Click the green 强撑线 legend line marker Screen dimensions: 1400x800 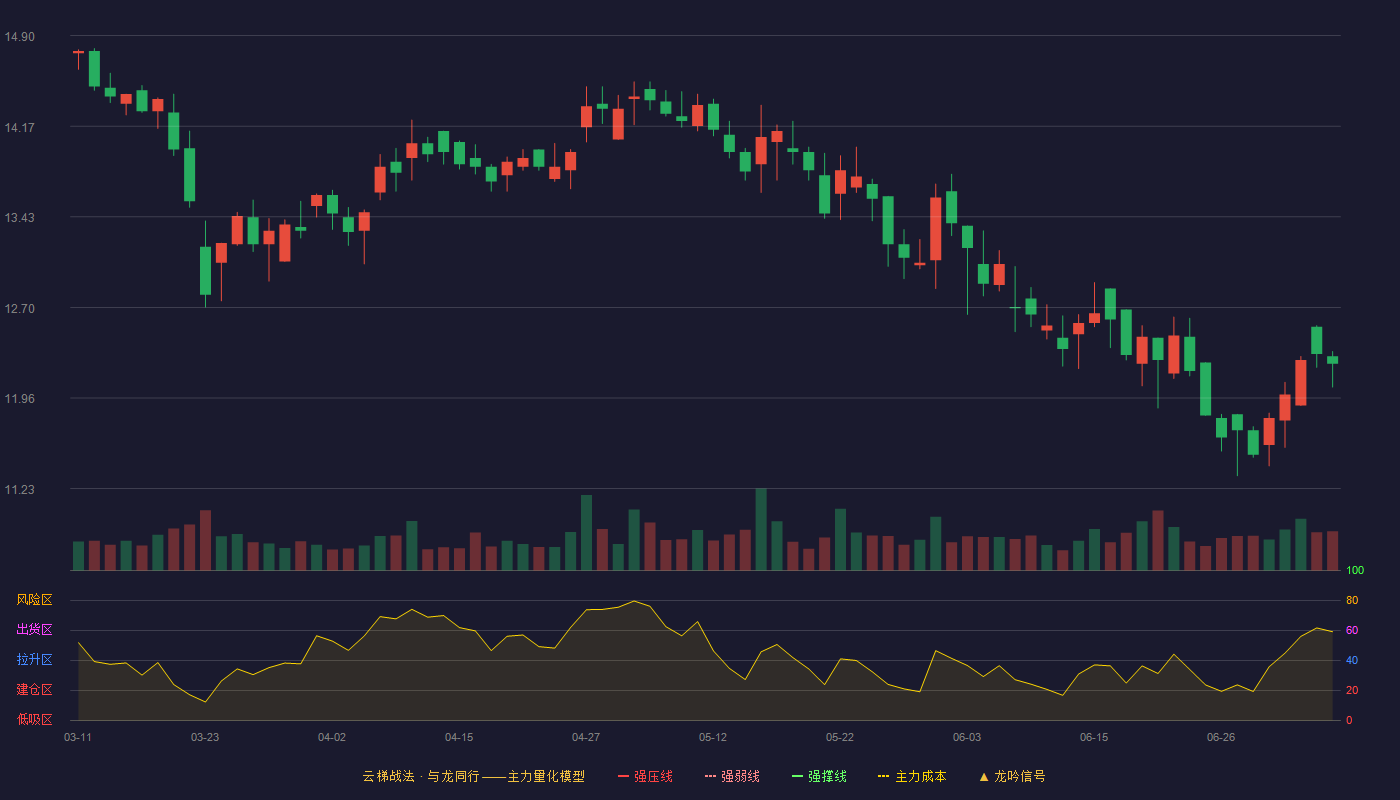797,776
